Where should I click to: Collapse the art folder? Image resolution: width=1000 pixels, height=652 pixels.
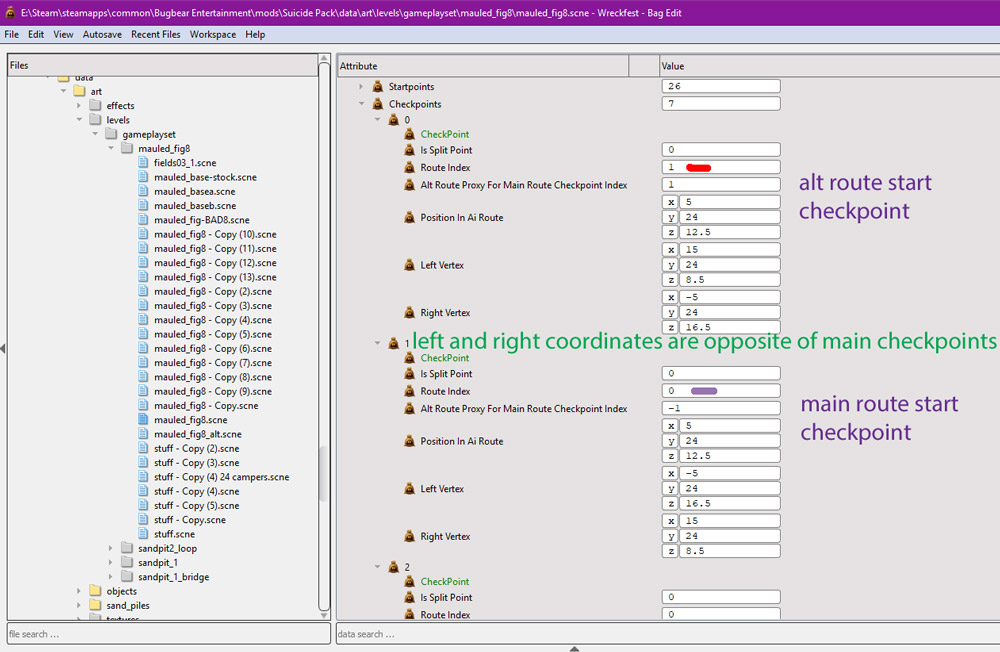coord(63,91)
